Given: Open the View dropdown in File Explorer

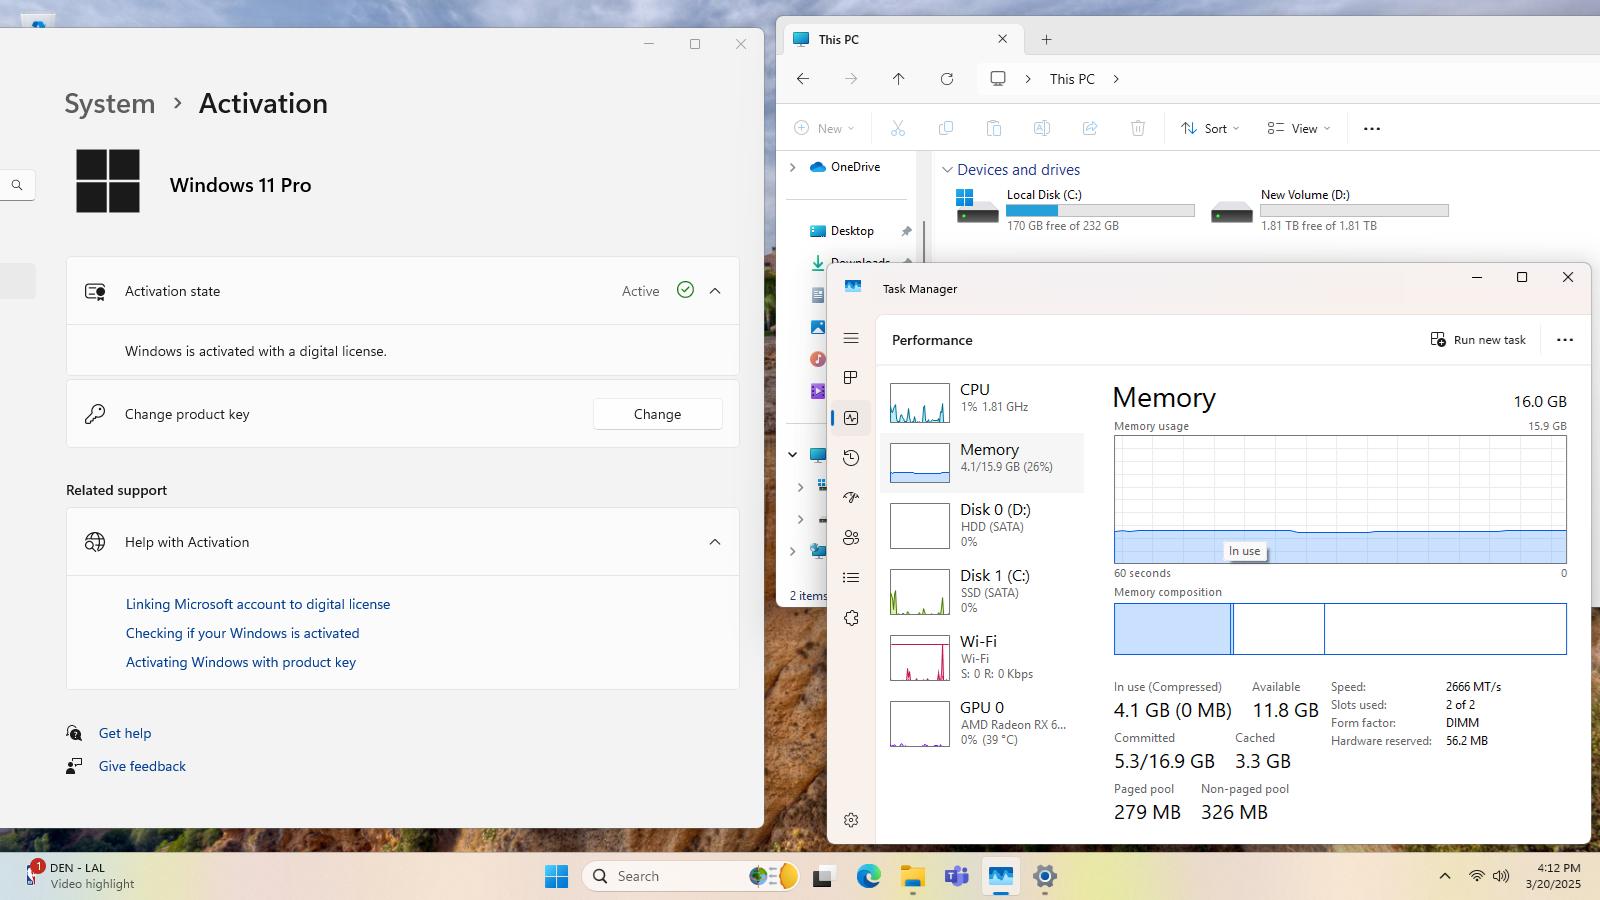Looking at the screenshot, I should [1299, 129].
